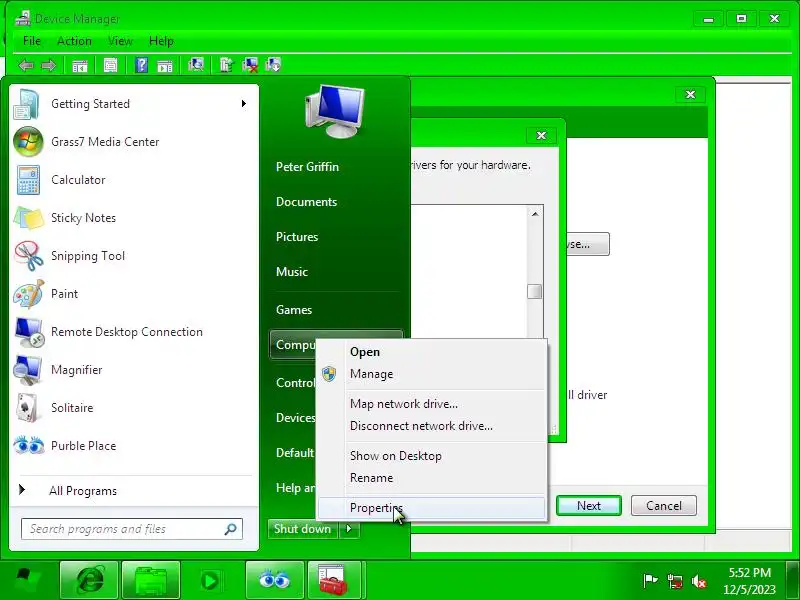
Task: Open Paint from Start menu
Action: click(x=134, y=294)
